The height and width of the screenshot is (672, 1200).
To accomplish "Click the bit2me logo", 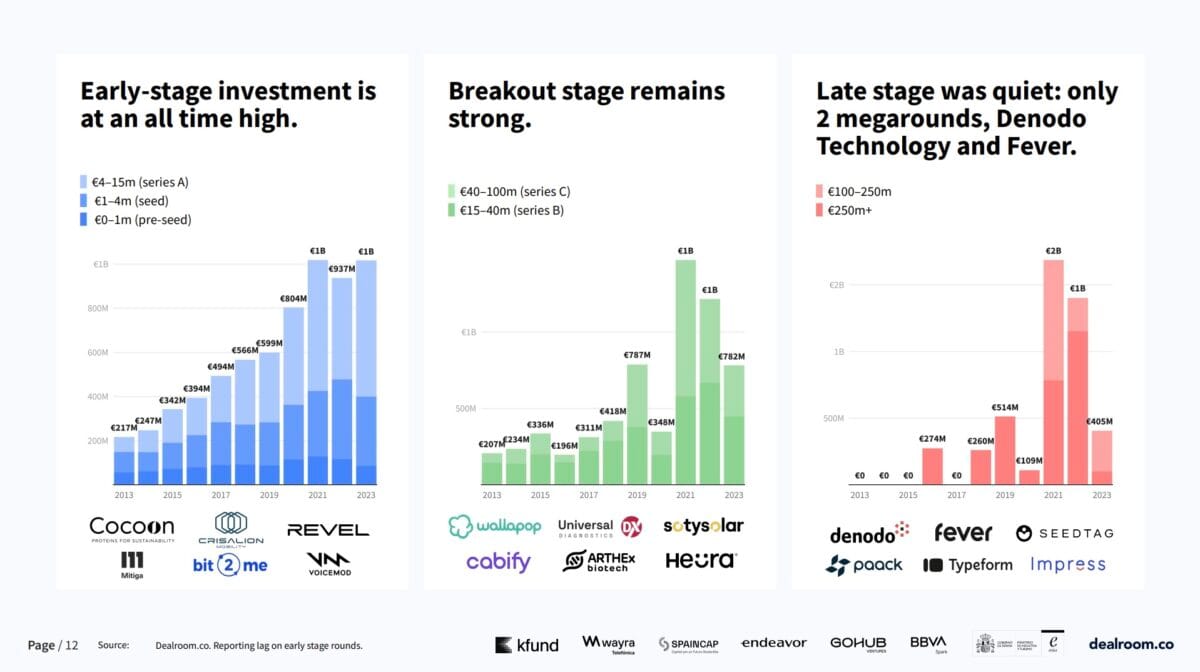I will [x=230, y=565].
